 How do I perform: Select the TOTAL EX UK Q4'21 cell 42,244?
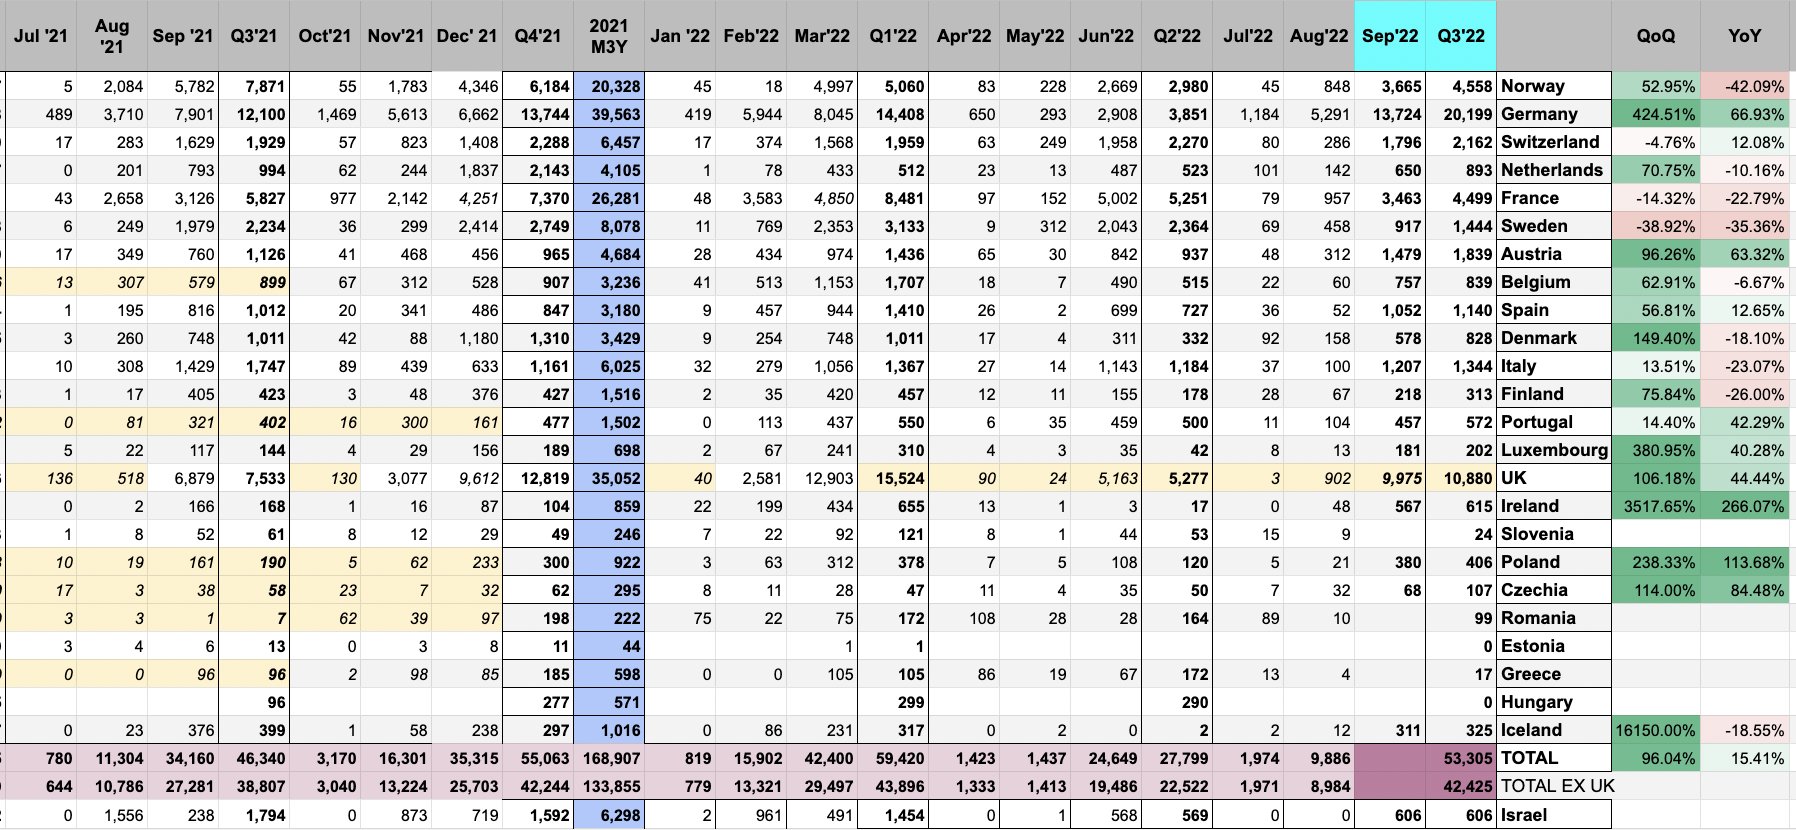[538, 786]
